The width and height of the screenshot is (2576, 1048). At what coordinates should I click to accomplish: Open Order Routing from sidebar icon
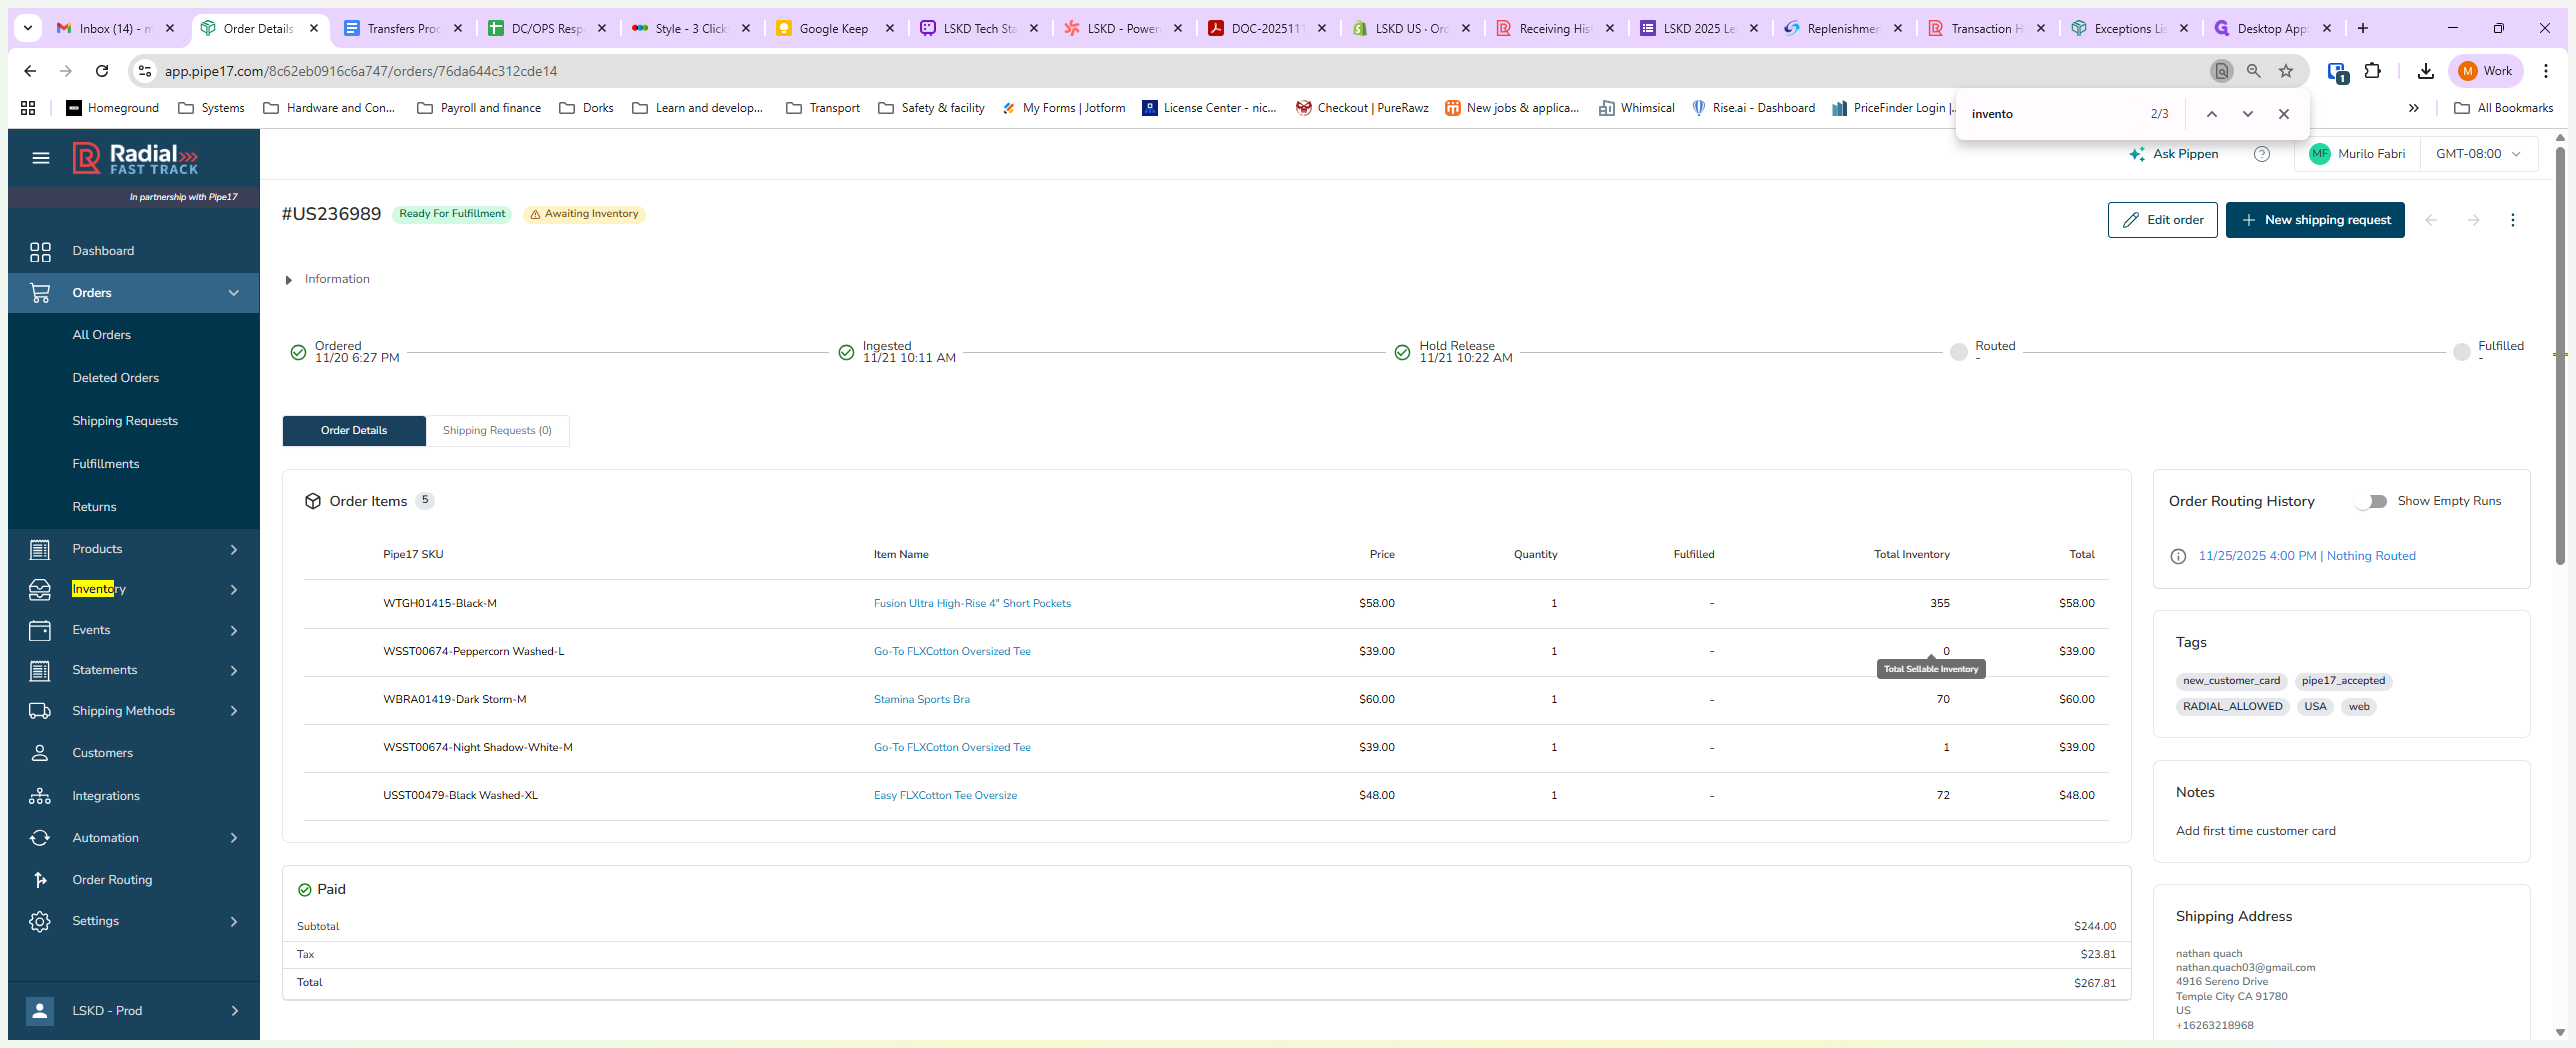40,880
